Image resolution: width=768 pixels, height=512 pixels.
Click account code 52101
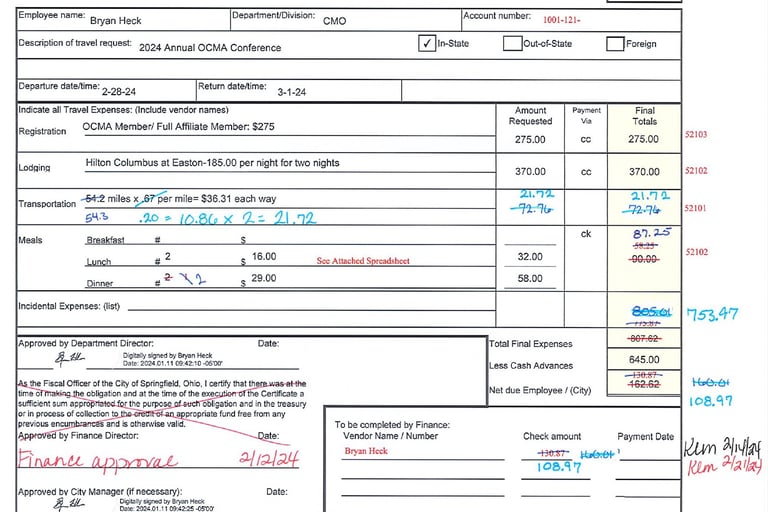[696, 208]
